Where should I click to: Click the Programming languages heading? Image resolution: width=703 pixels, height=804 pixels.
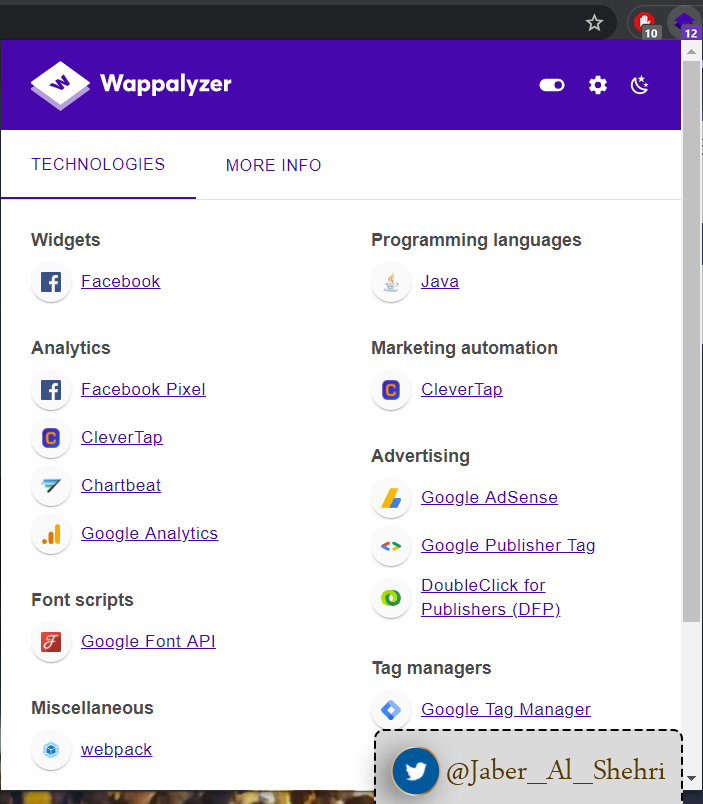coord(476,240)
